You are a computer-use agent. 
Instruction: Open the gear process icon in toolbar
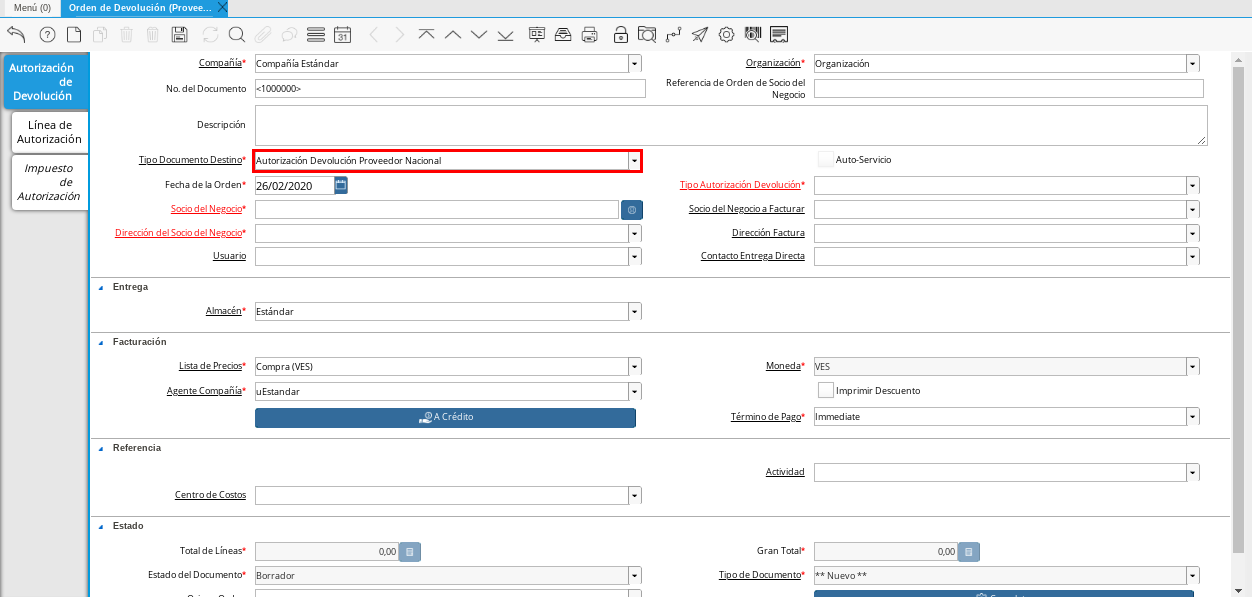[726, 35]
